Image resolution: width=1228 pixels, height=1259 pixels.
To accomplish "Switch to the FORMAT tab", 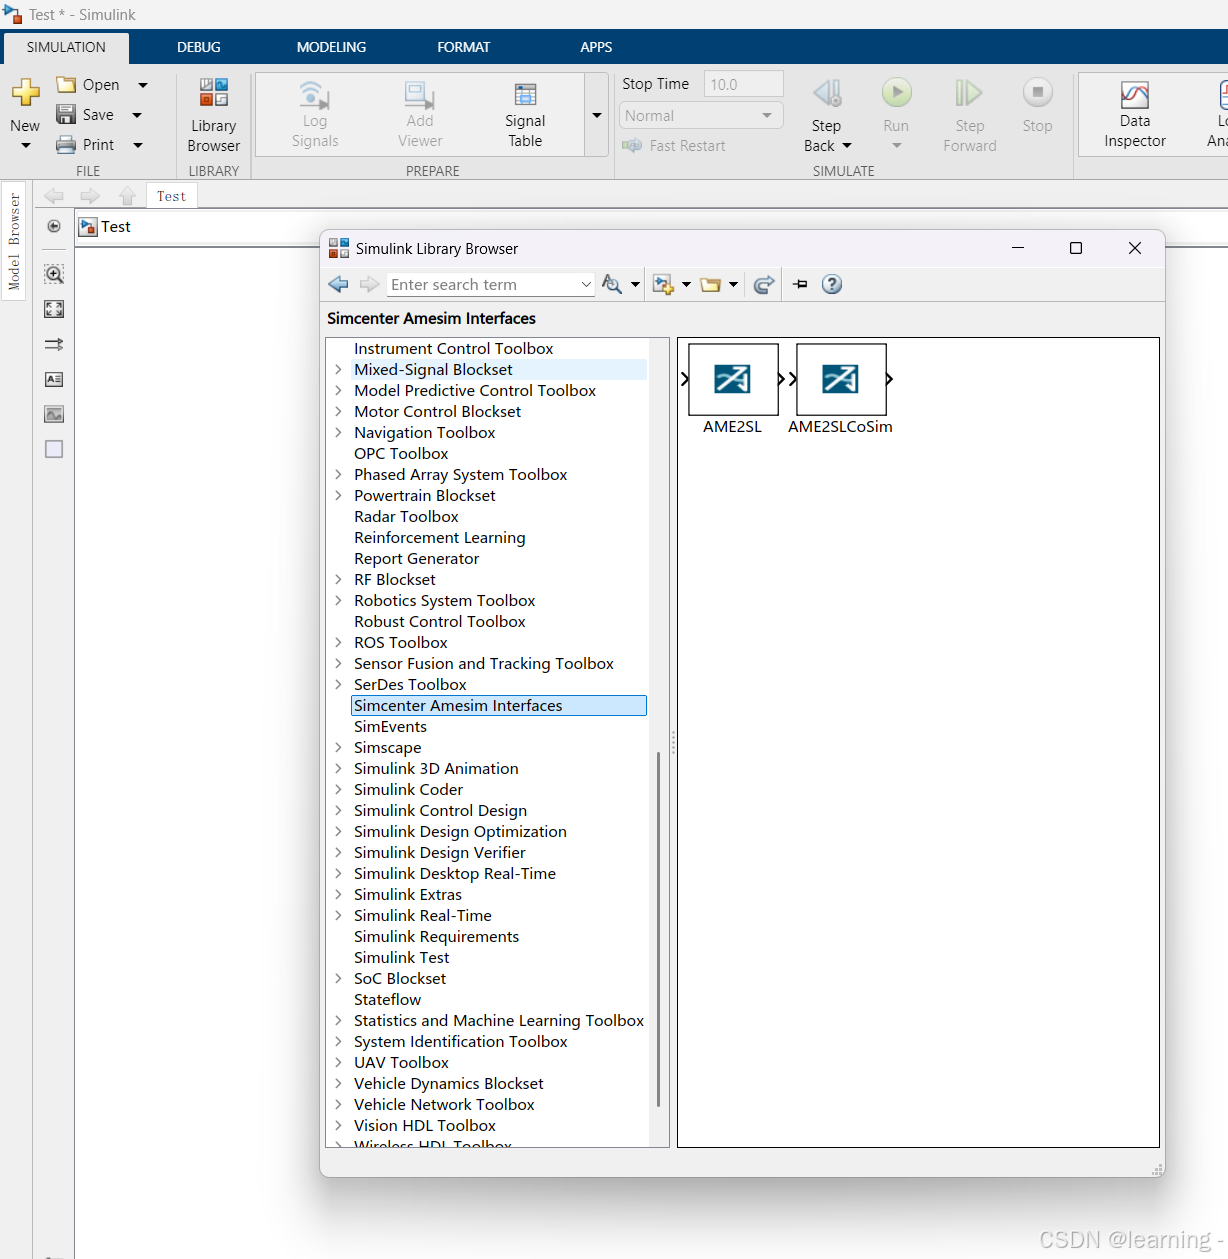I will point(464,47).
